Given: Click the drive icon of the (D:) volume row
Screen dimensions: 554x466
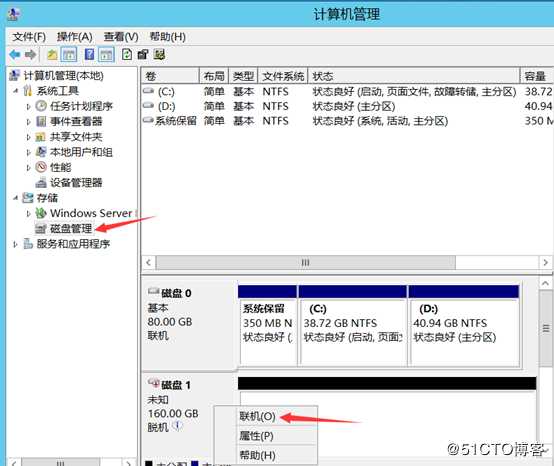Looking at the screenshot, I should (148, 105).
